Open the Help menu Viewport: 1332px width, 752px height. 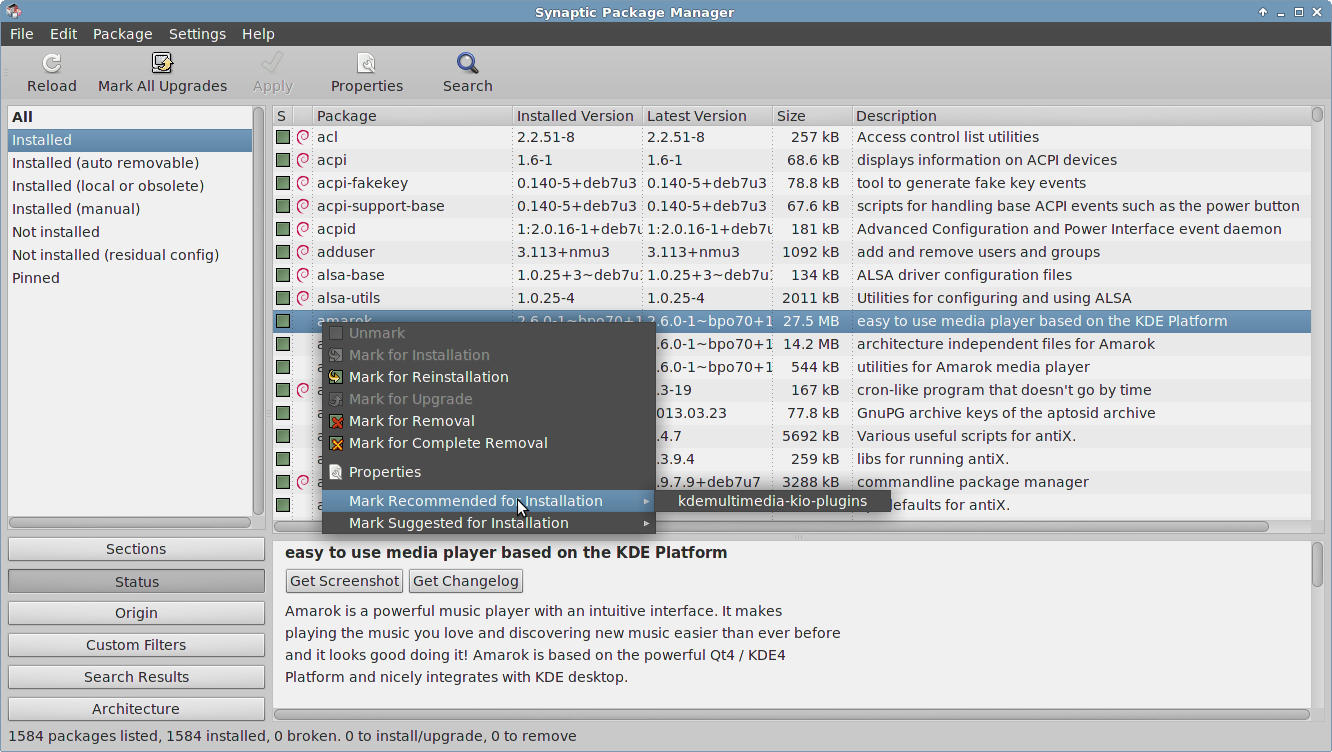point(258,34)
